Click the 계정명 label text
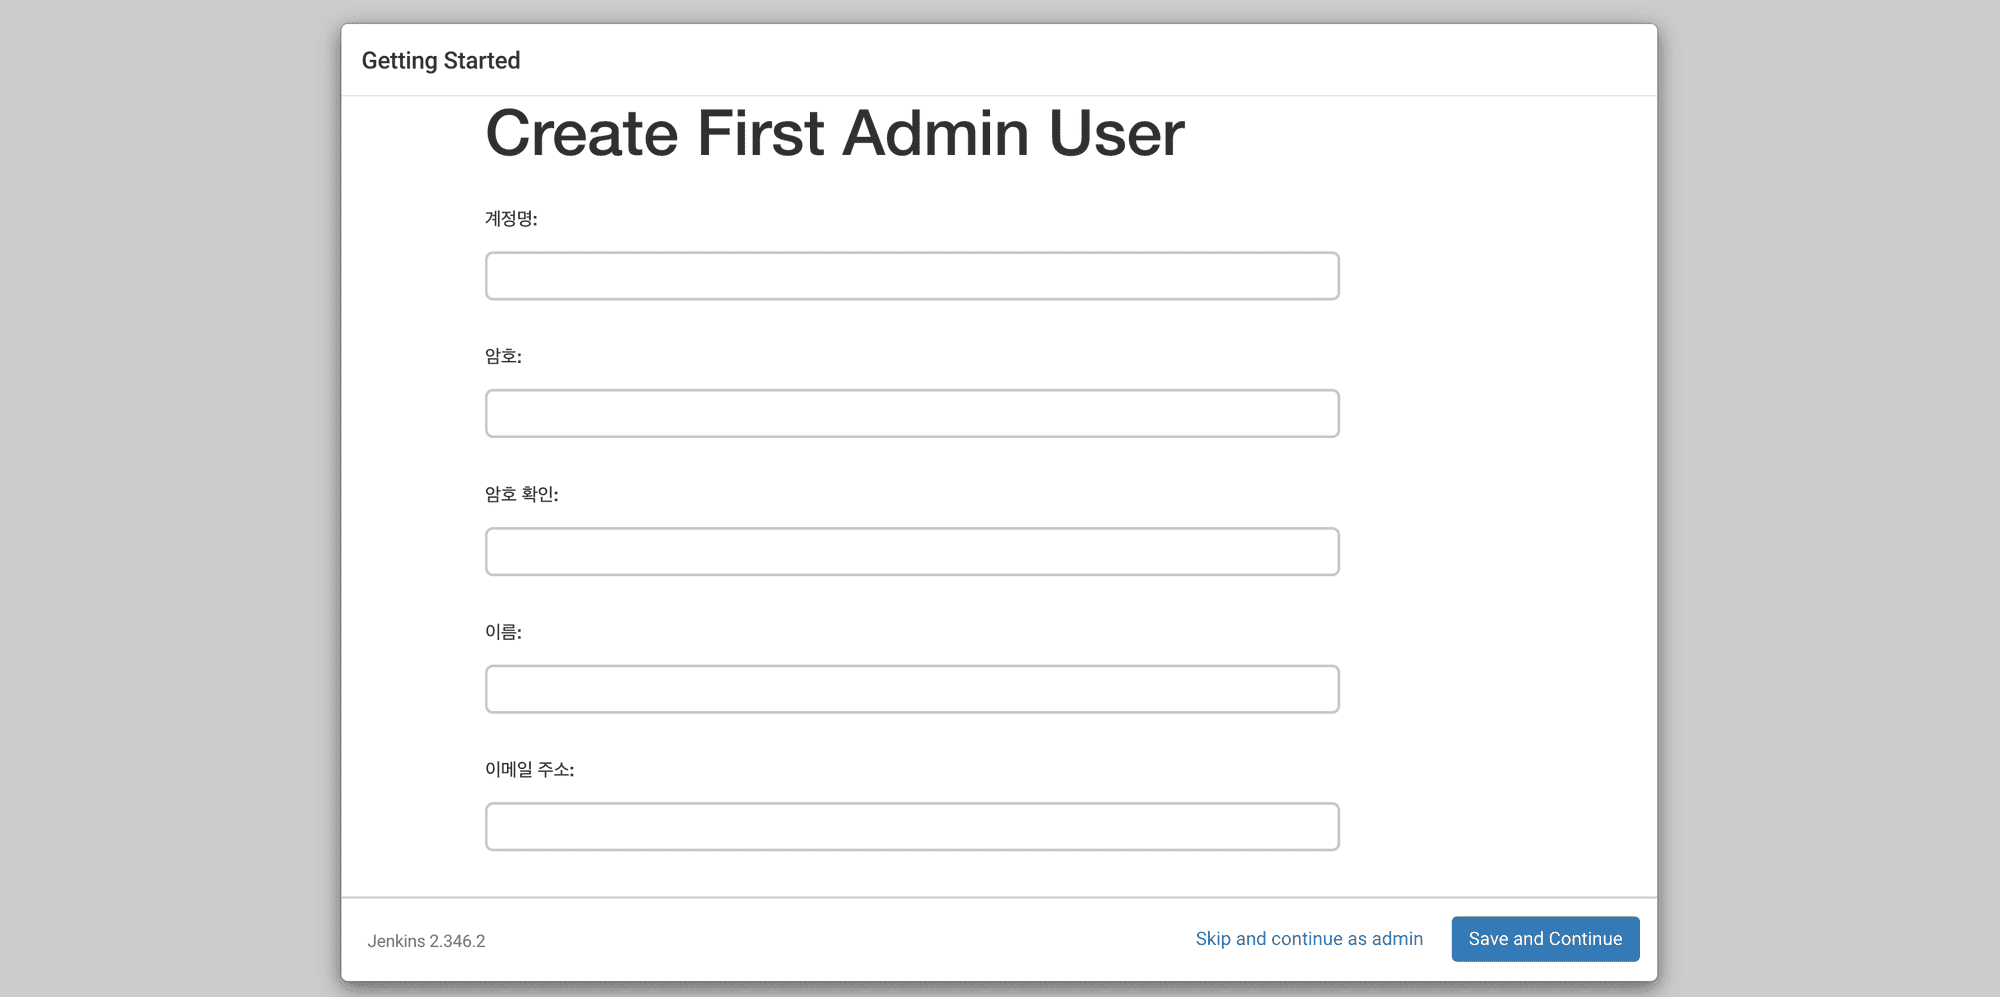The image size is (2000, 997). click(510, 219)
